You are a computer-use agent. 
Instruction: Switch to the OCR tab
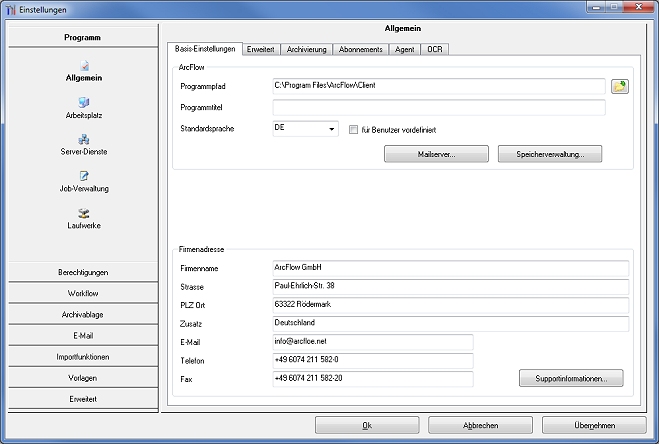pyautogui.click(x=435, y=48)
